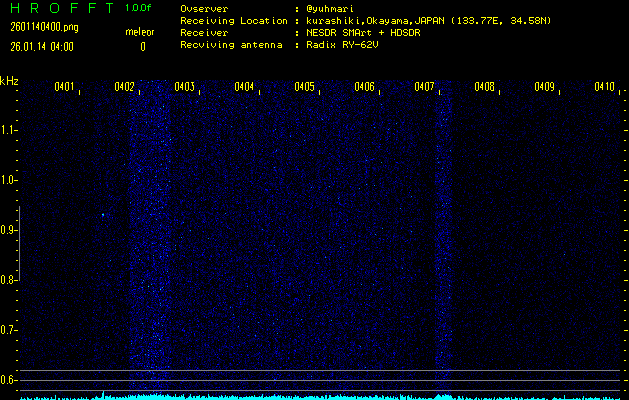Click the HROFFT title text

pos(63,8)
